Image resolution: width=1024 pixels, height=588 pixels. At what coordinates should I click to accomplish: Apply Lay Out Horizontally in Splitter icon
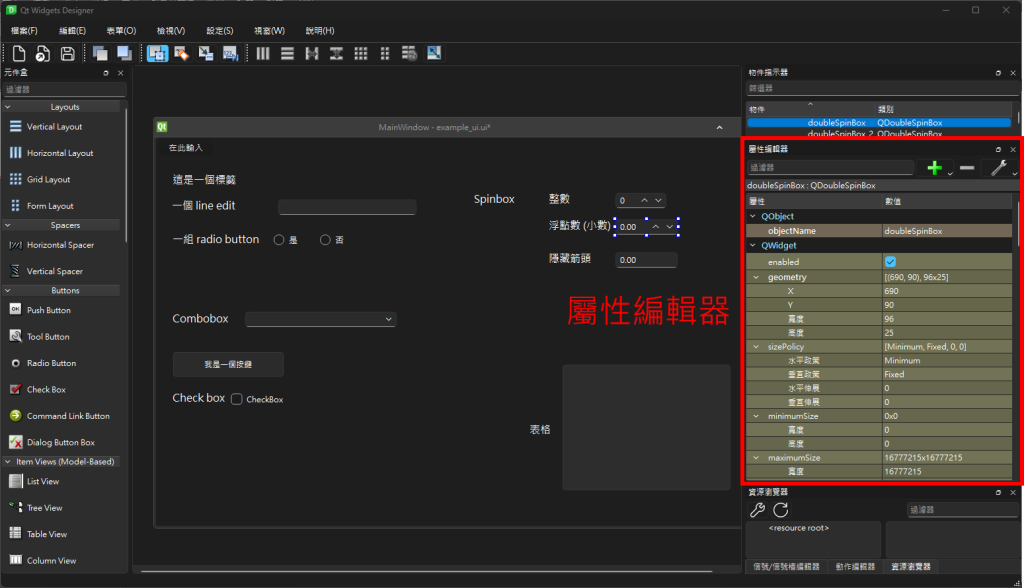pyautogui.click(x=312, y=54)
